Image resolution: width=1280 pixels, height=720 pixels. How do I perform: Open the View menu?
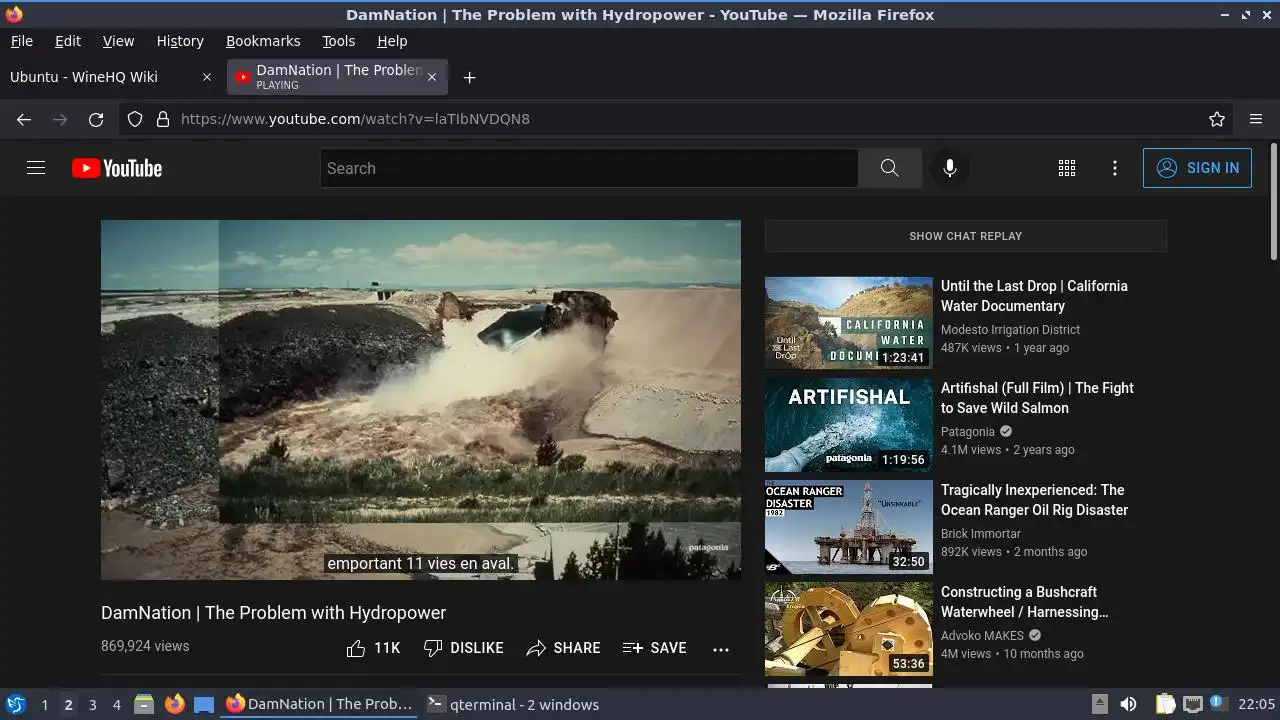118,41
